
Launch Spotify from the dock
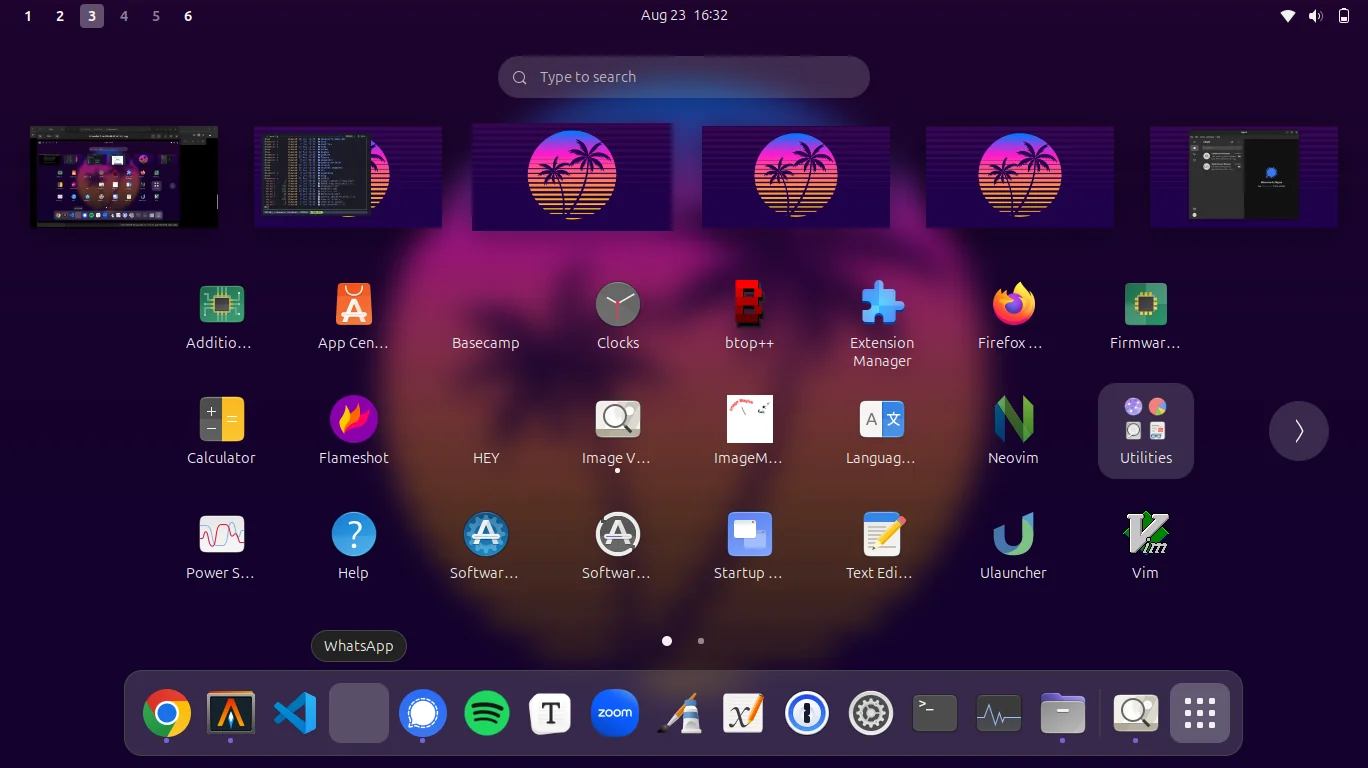(487, 714)
